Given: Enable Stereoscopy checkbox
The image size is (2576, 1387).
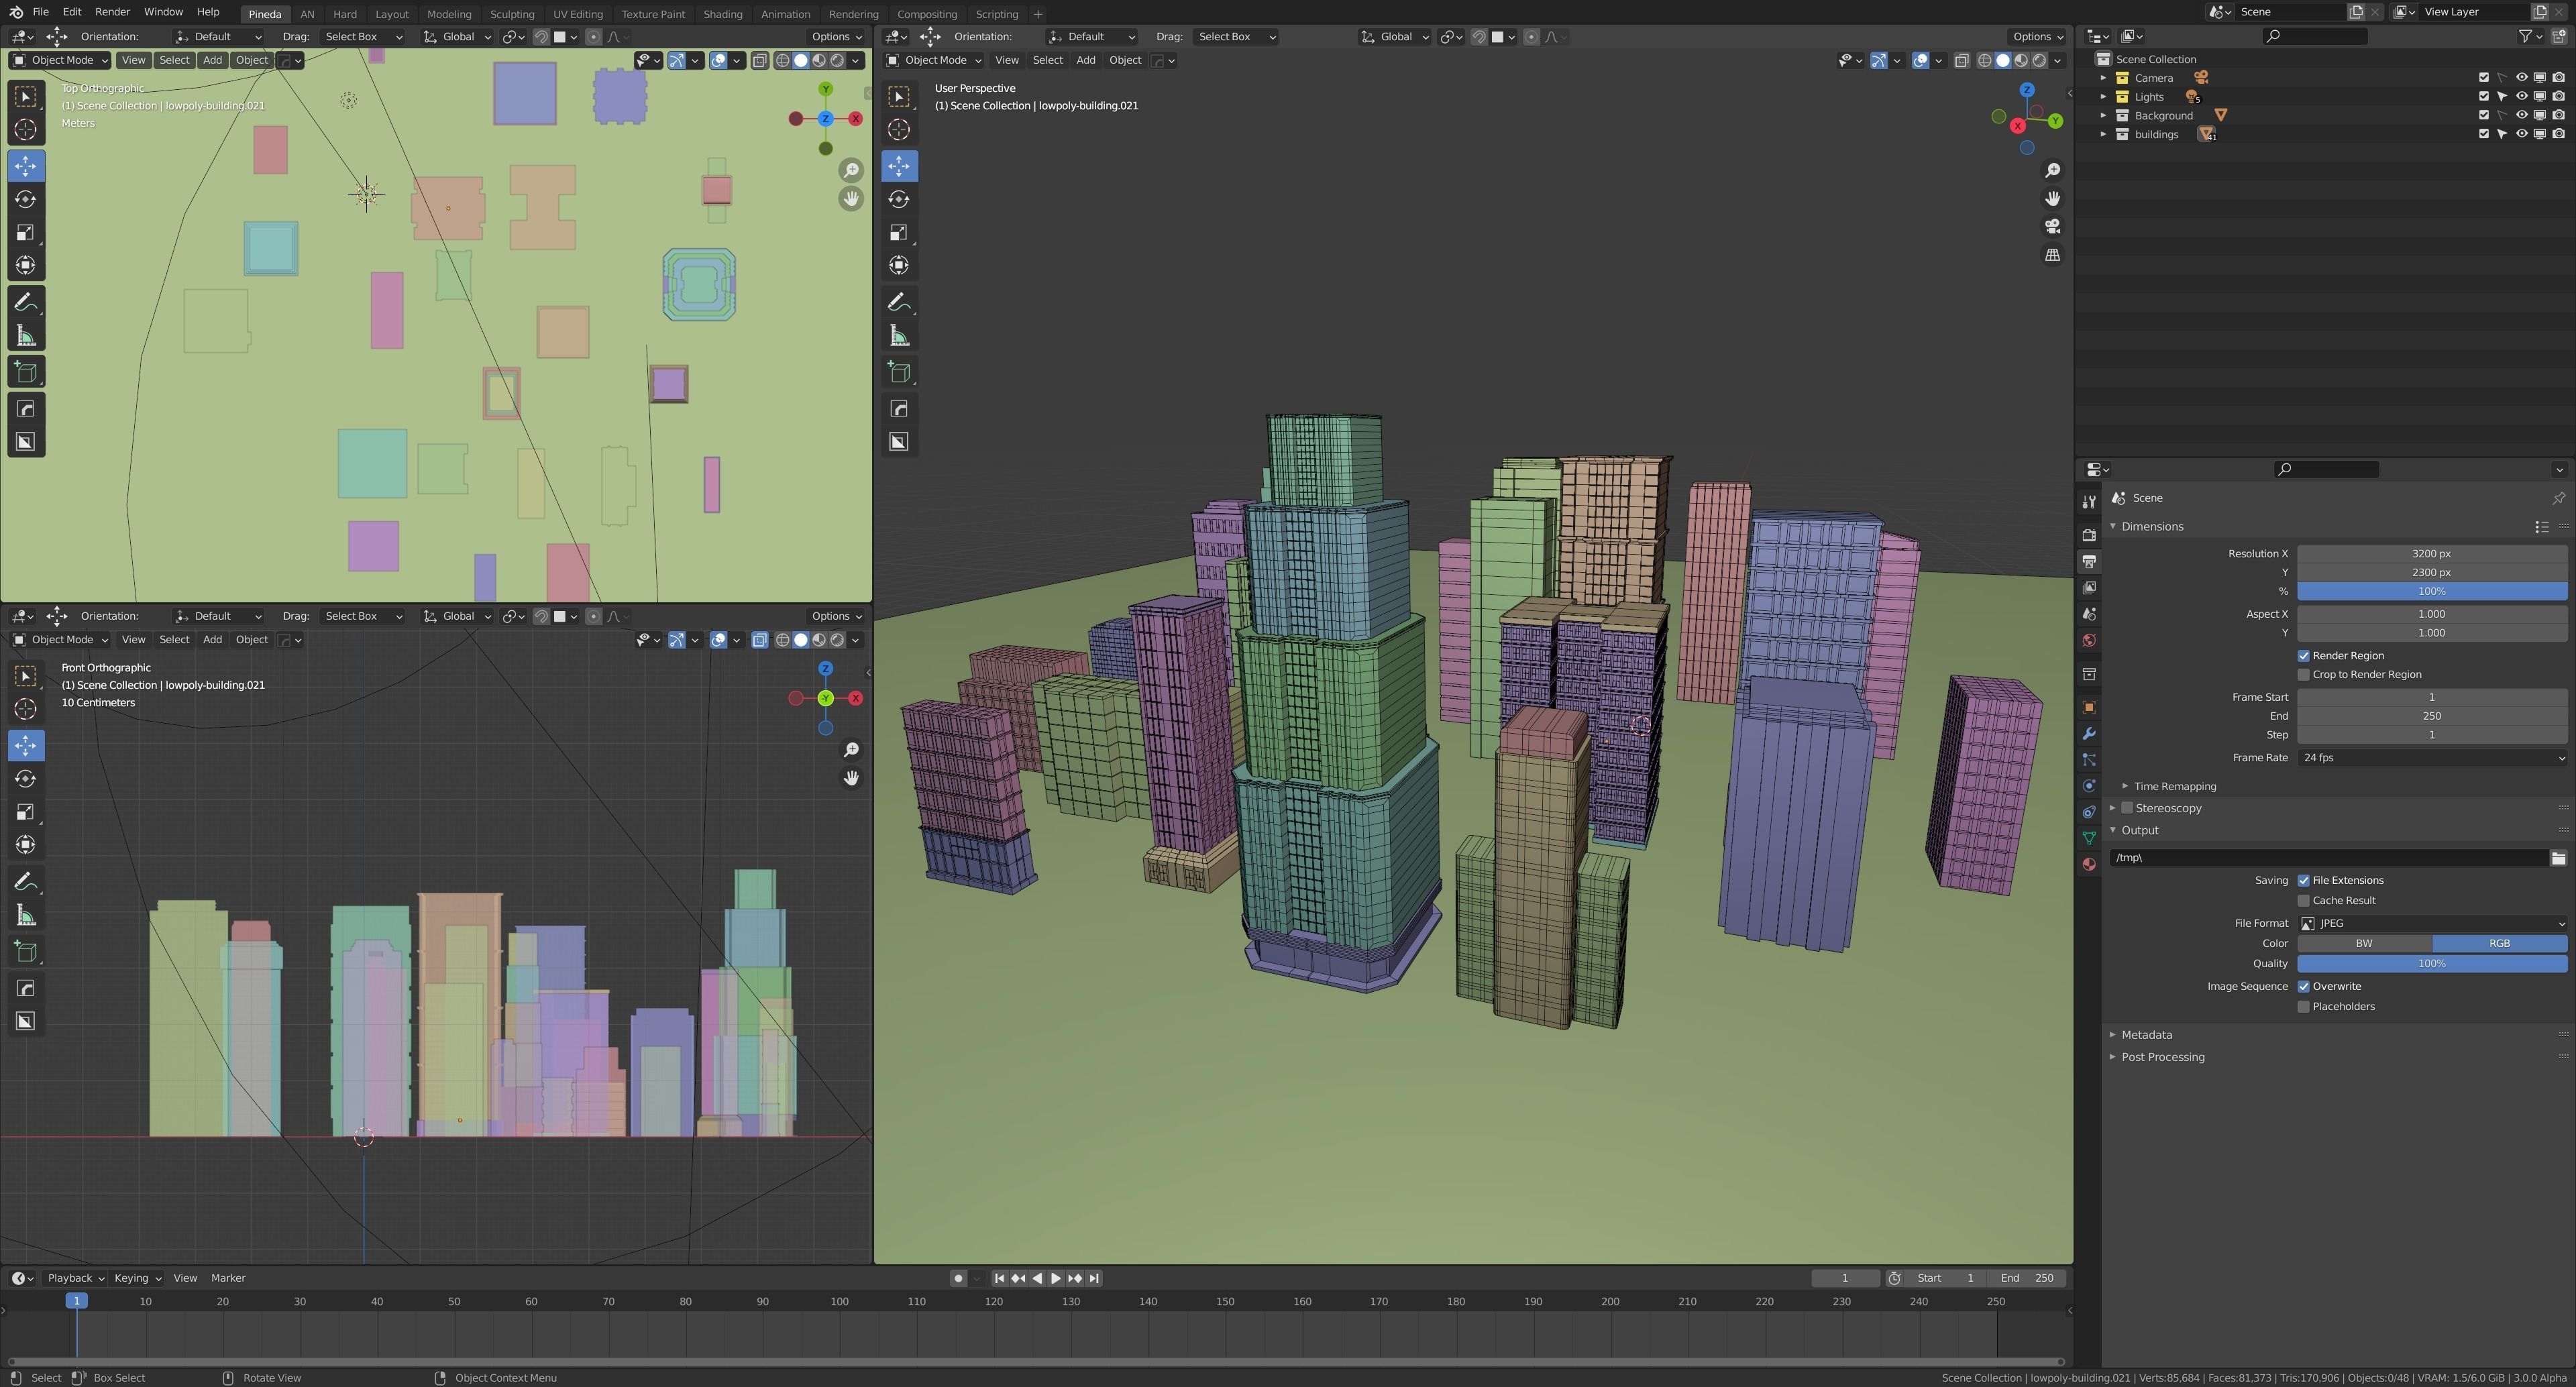Looking at the screenshot, I should point(2127,808).
